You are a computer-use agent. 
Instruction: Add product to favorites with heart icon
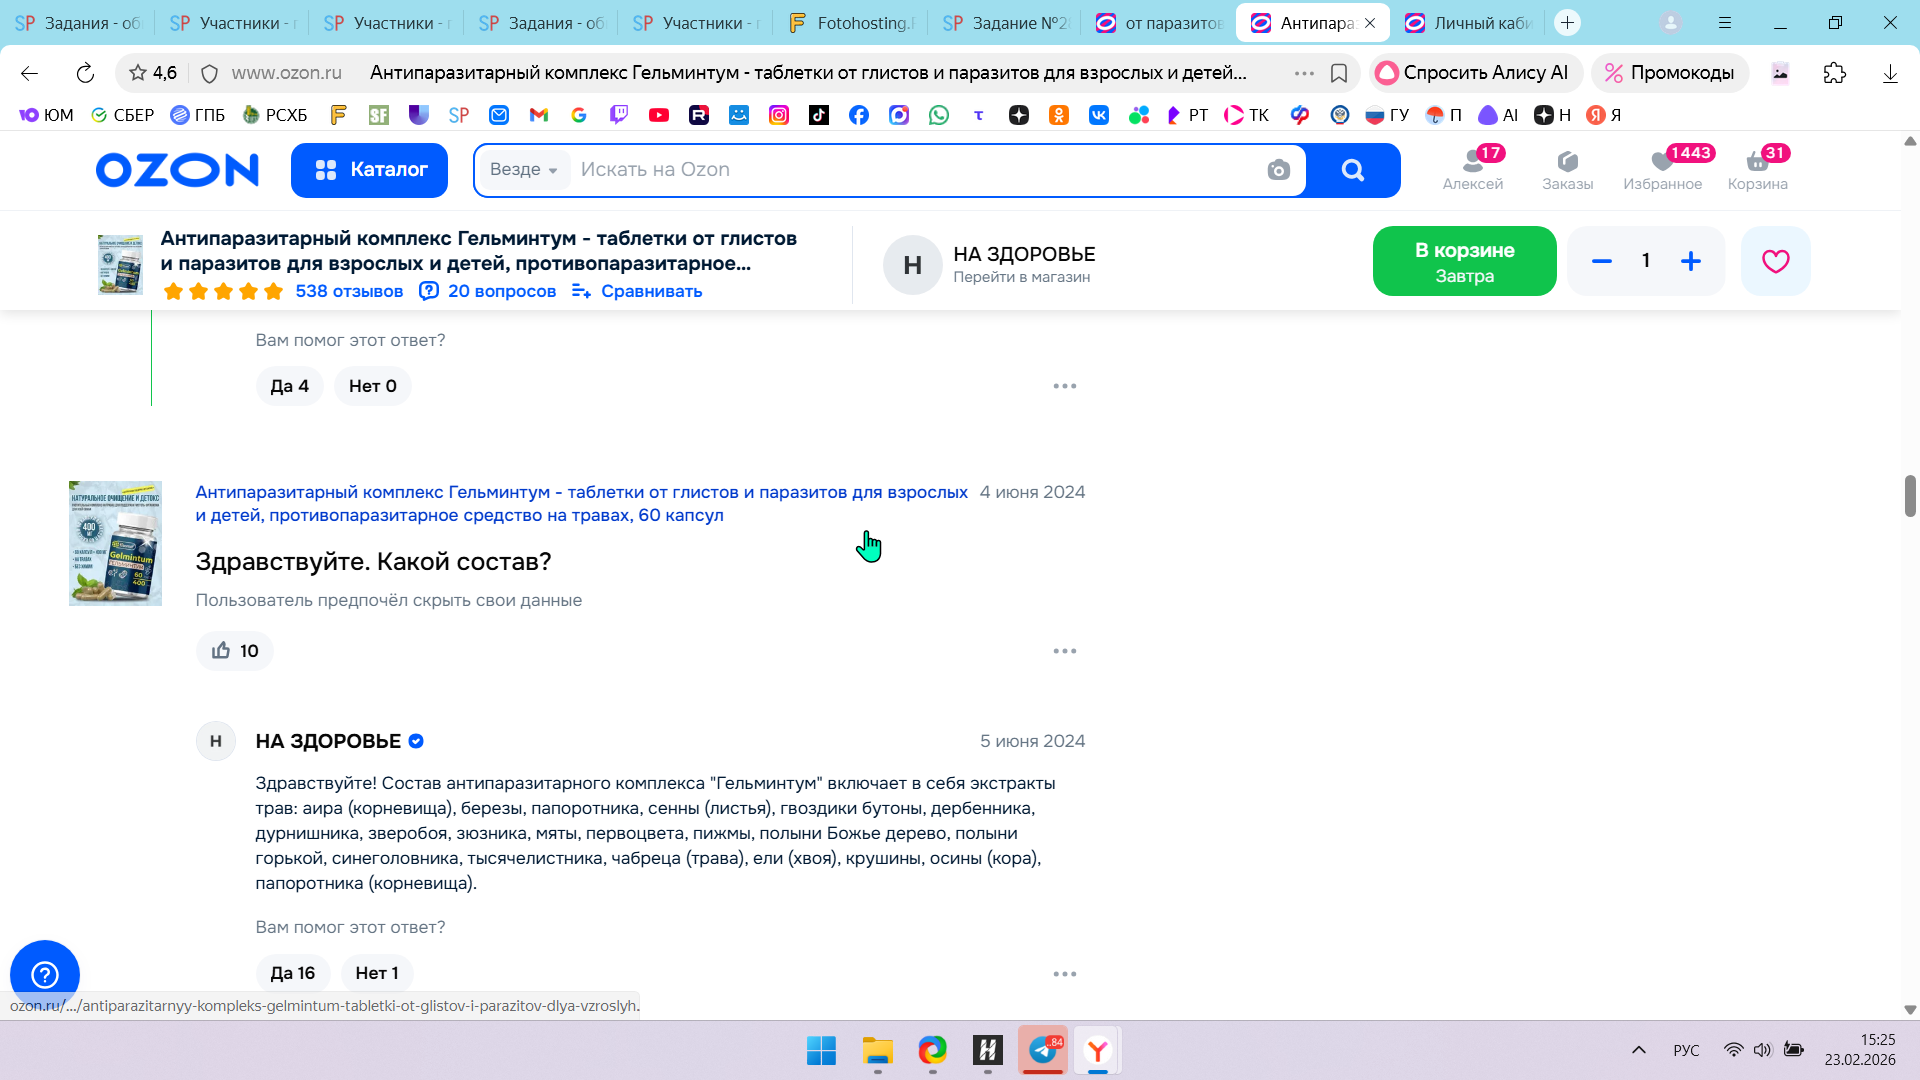1775,261
